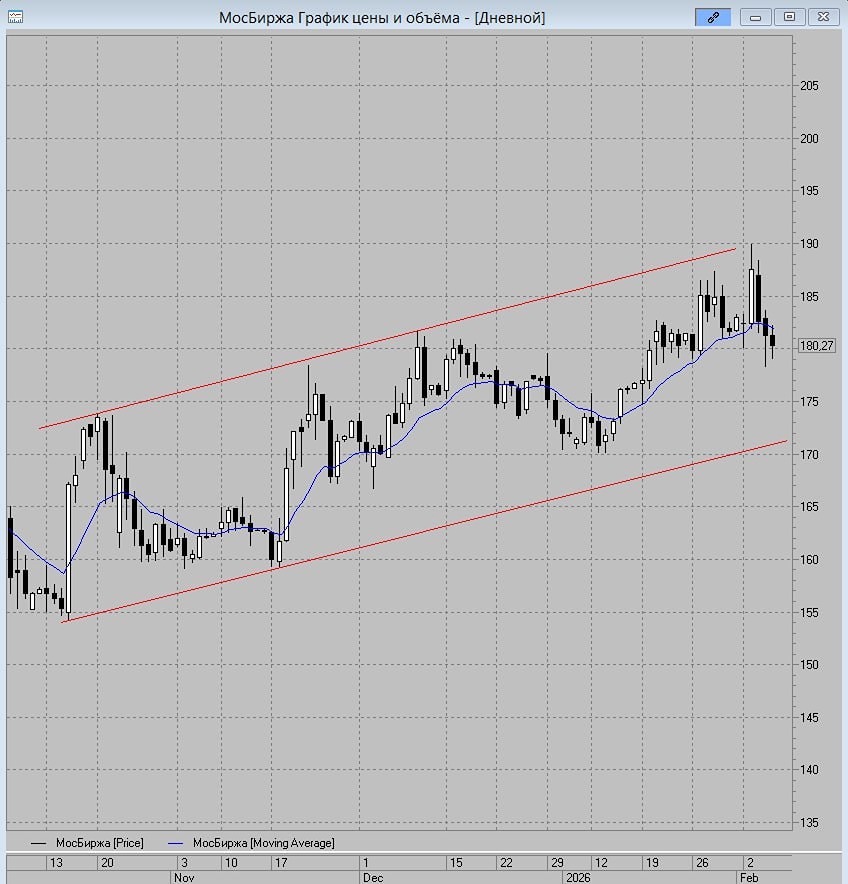Screen dimensions: 848x884
Task: Click the 170 price axis label
Action: coord(809,454)
